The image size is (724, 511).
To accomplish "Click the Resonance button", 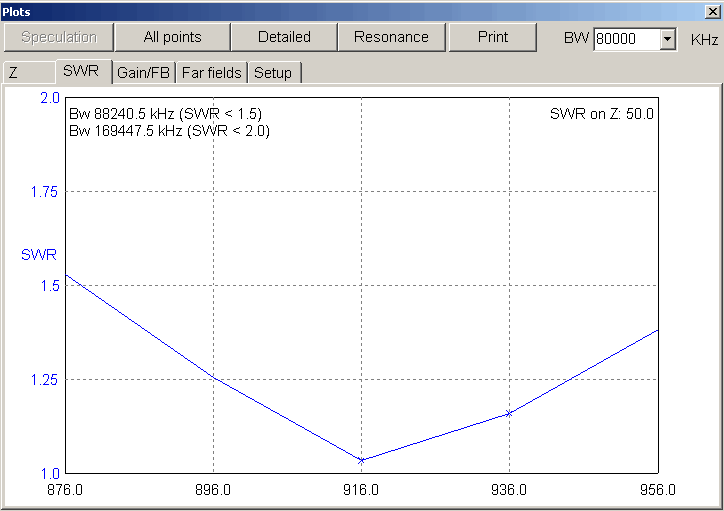I will tap(392, 37).
